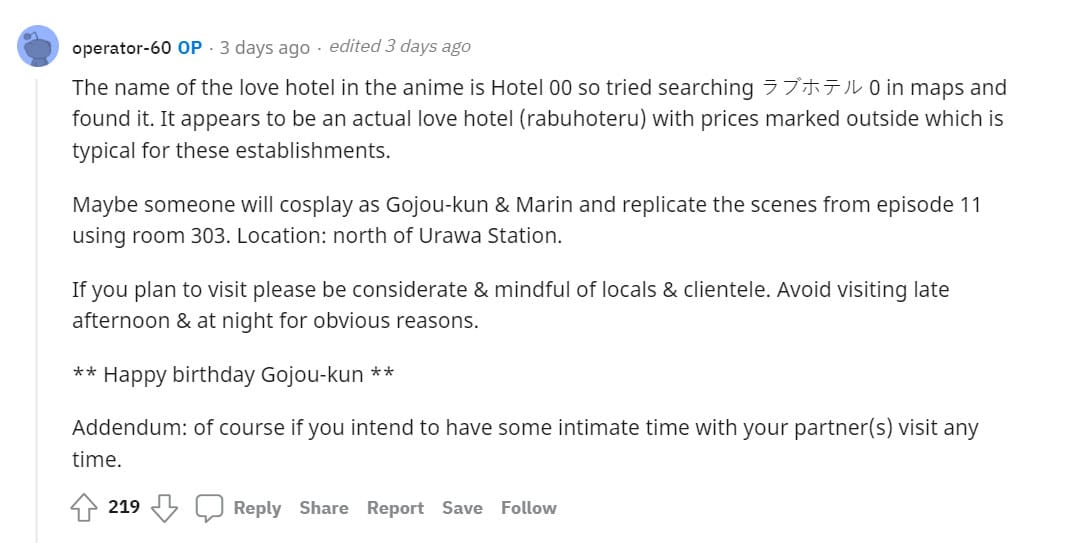Viewport: 1080px width, 543px height.
Task: Click the 219 vote score
Action: [x=124, y=507]
